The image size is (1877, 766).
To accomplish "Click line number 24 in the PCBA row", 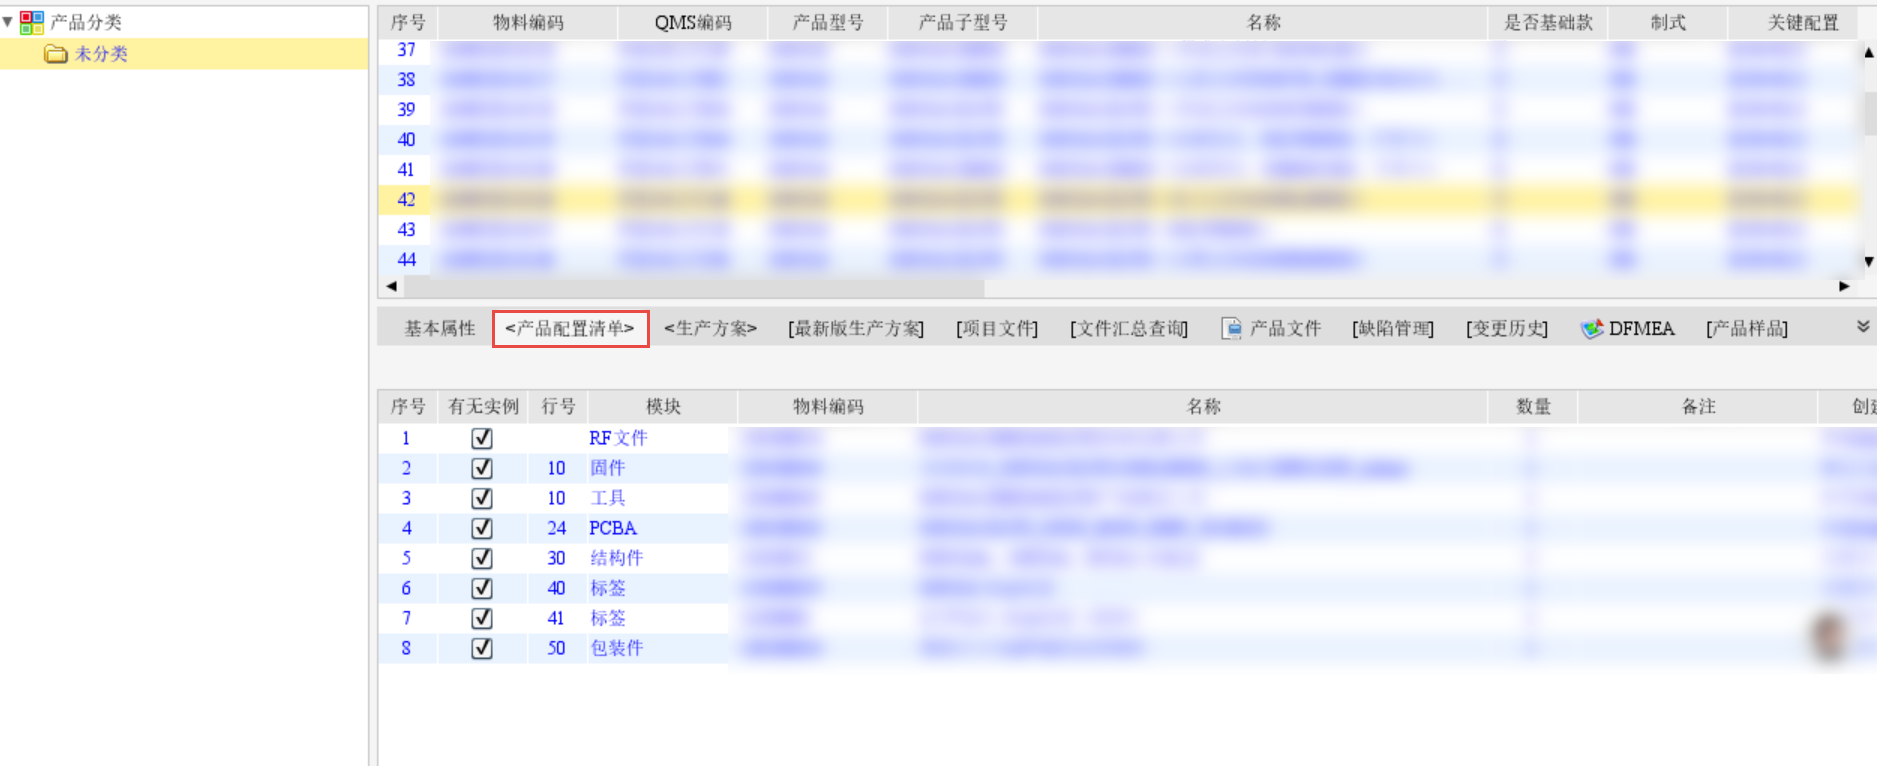I will [557, 528].
